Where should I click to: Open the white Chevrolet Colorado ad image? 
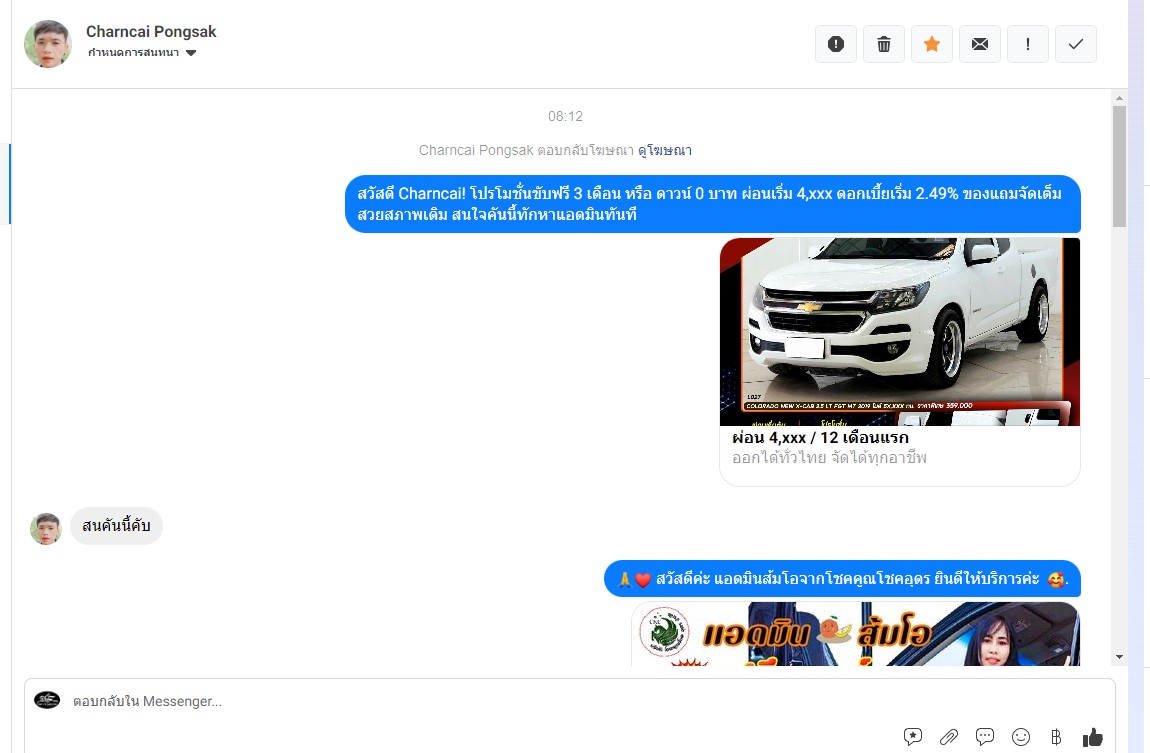pos(899,331)
